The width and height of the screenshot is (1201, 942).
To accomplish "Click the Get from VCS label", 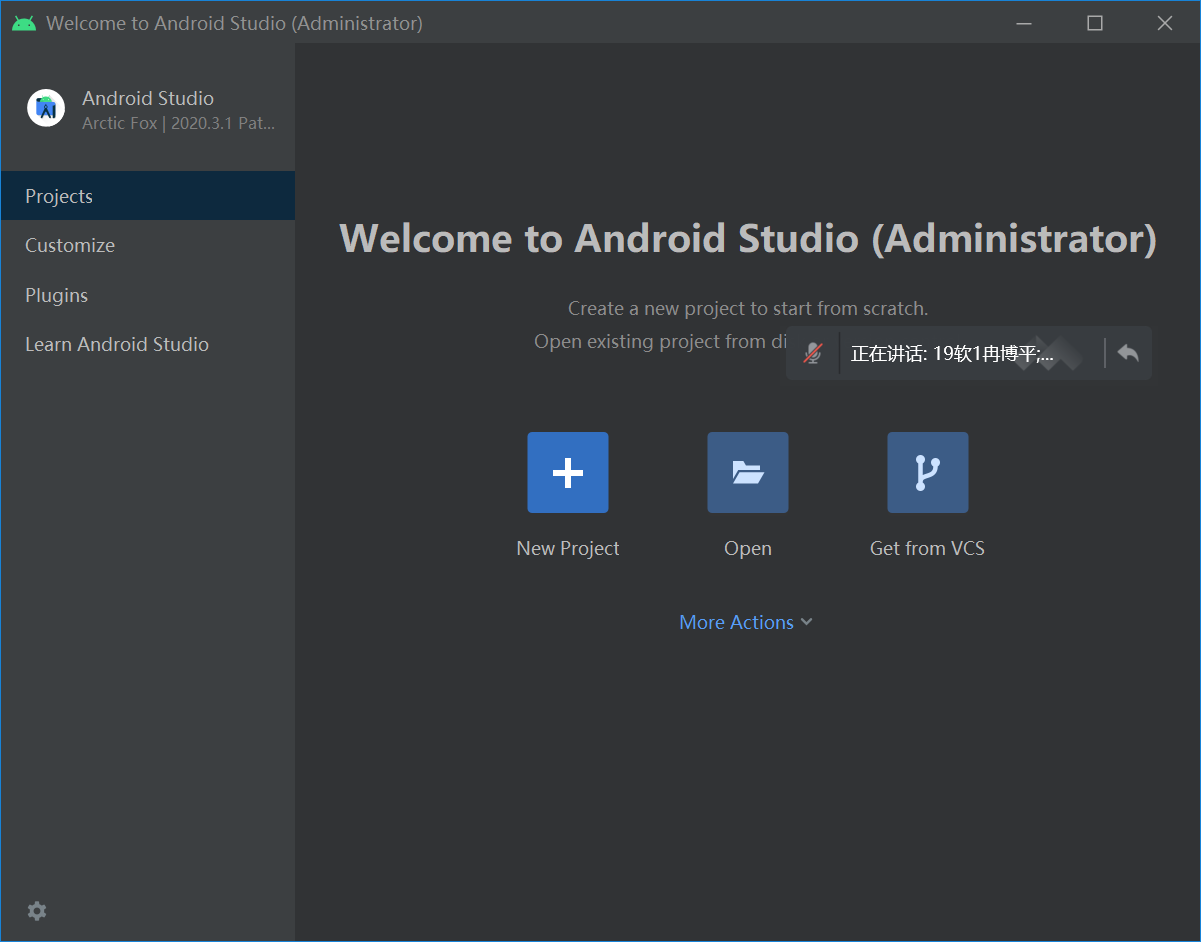I will click(x=928, y=548).
